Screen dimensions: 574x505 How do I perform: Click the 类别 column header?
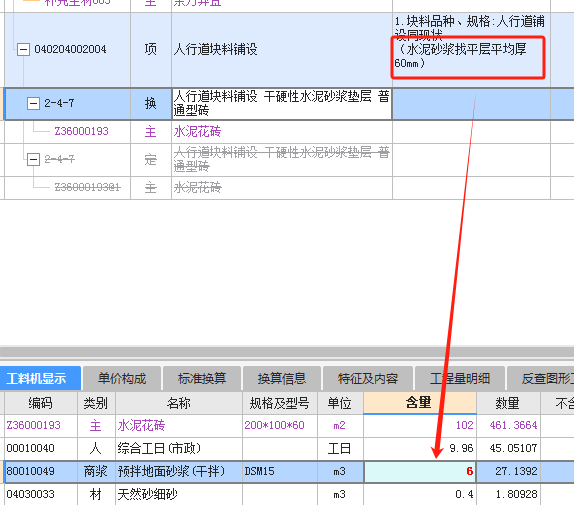[x=96, y=403]
